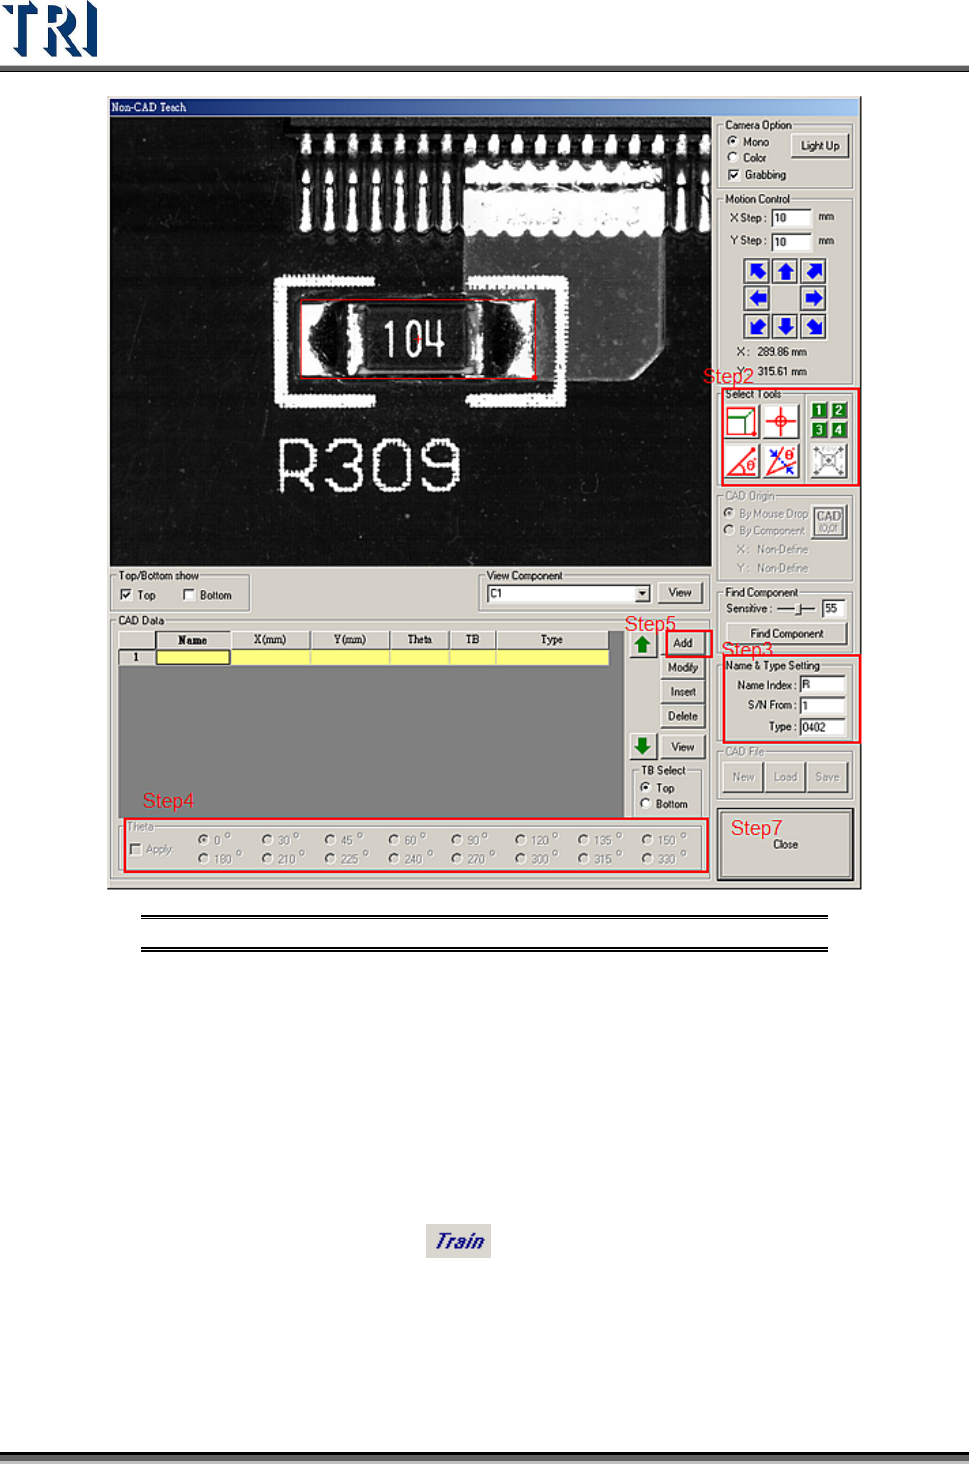Click the Light Up button
Image resolution: width=969 pixels, height=1464 pixels.
[x=820, y=146]
